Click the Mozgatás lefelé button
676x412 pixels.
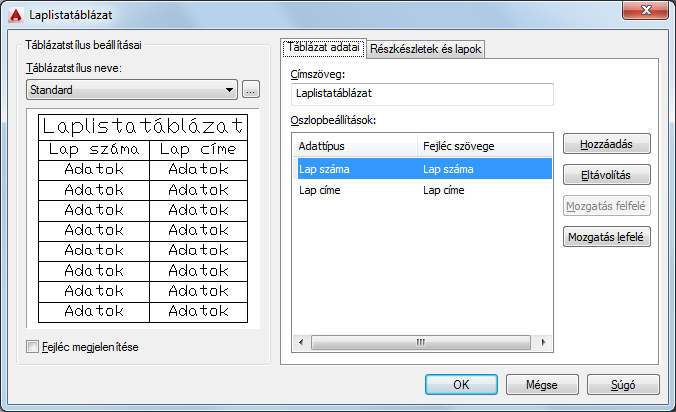click(606, 237)
